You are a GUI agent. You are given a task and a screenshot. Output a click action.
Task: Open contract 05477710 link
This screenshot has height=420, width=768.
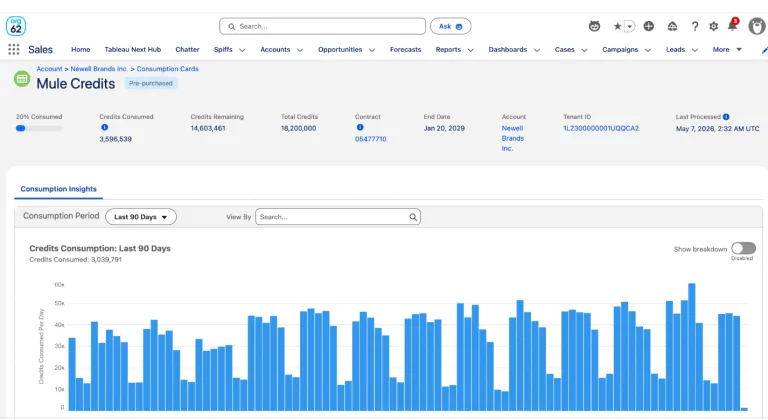tap(371, 139)
